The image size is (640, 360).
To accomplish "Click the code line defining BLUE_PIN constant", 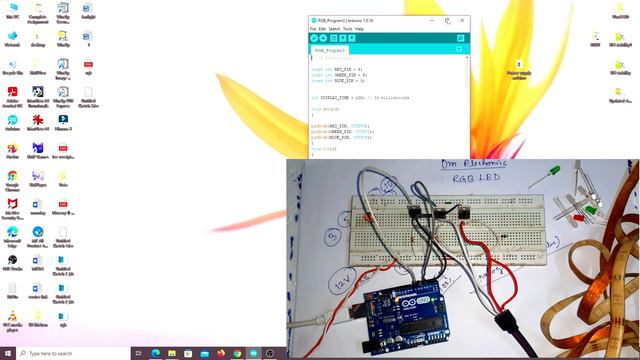I will (338, 81).
